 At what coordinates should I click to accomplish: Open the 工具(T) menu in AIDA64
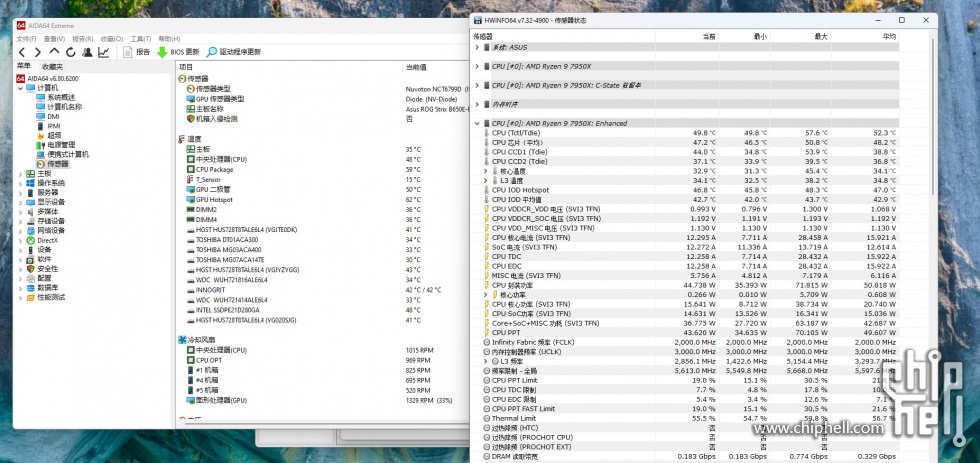point(141,39)
